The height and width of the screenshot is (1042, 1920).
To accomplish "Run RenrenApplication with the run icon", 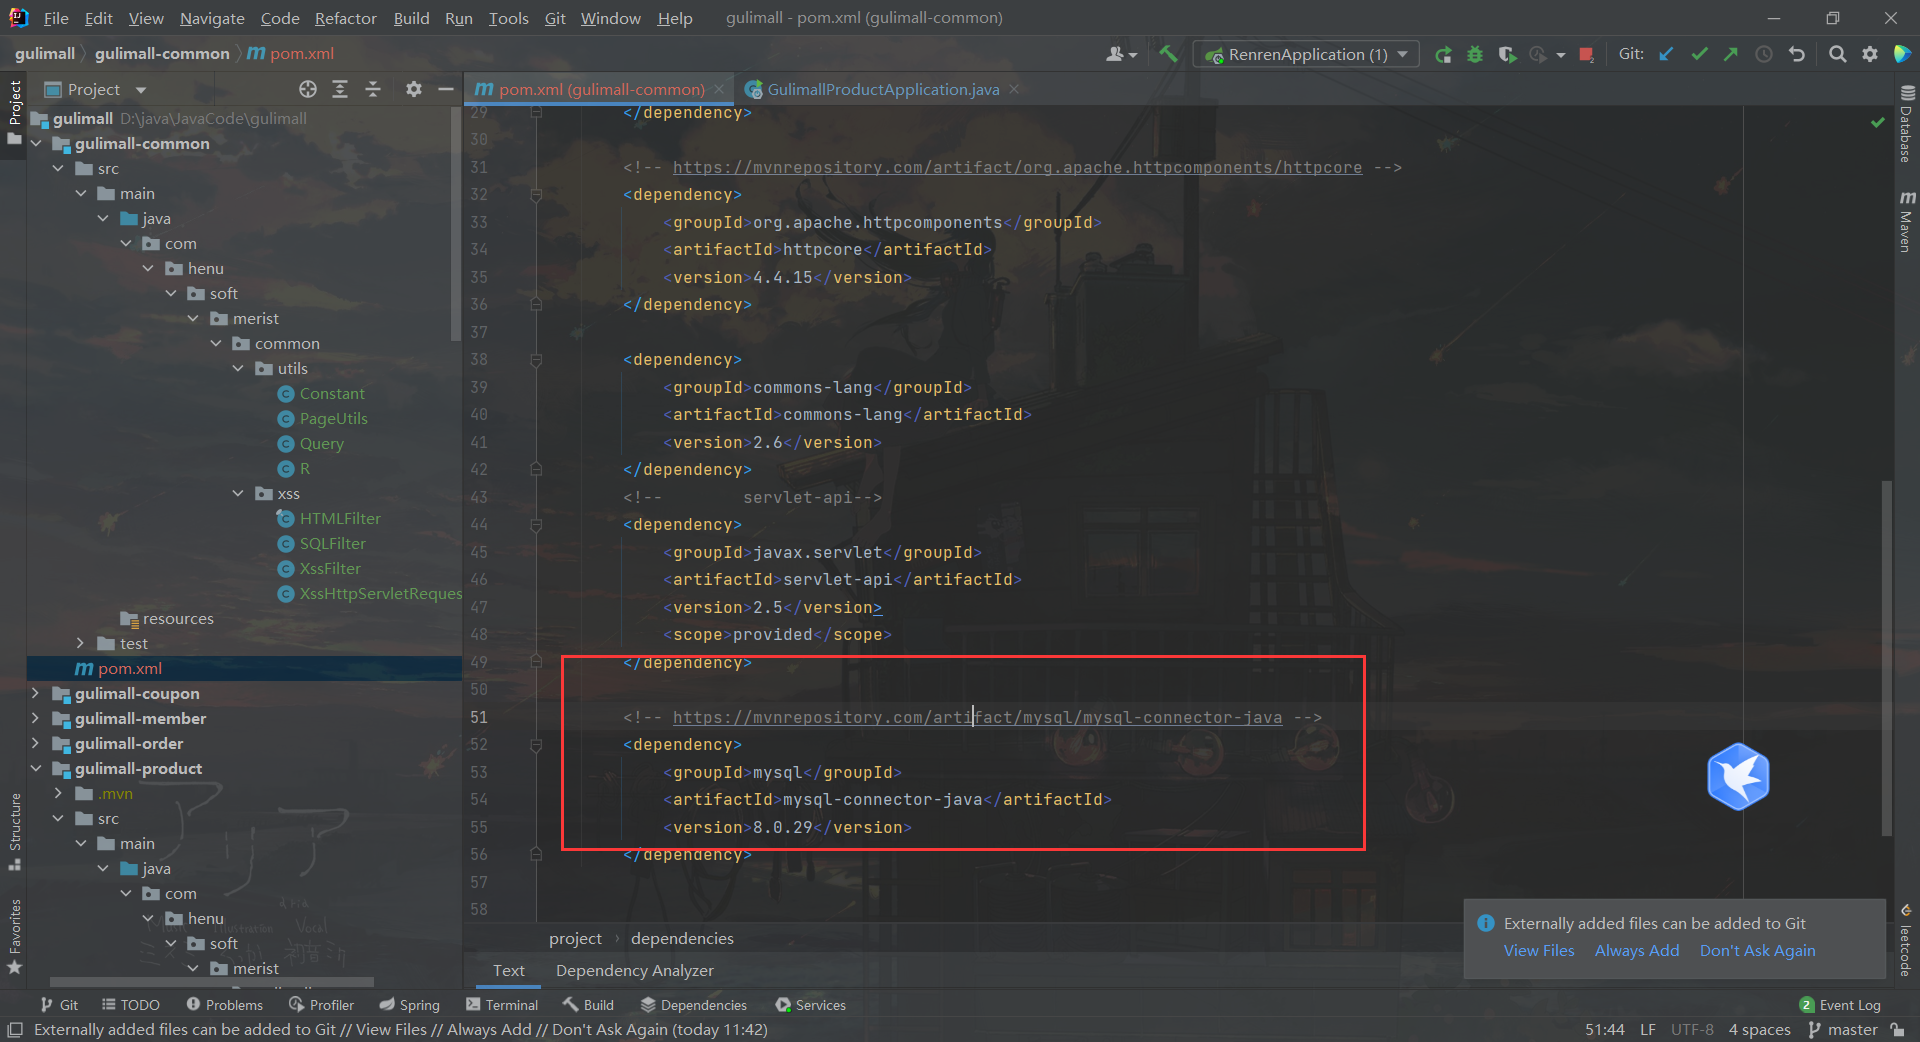I will 1443,54.
